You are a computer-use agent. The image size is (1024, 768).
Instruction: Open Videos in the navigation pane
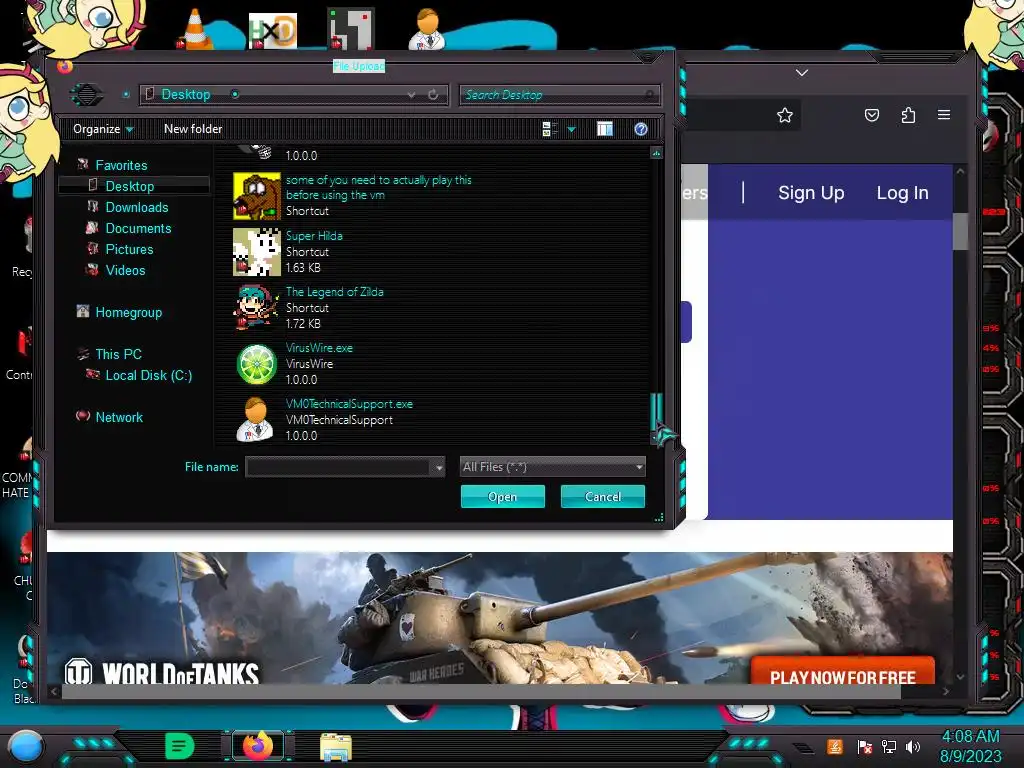tap(125, 270)
